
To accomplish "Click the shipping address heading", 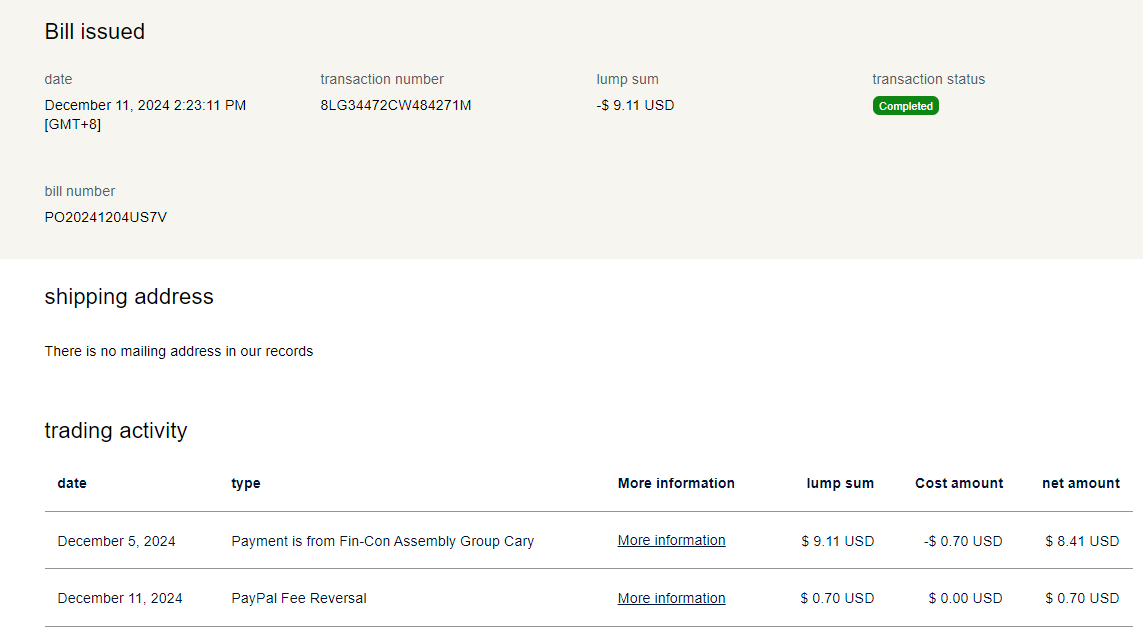I will click(129, 297).
